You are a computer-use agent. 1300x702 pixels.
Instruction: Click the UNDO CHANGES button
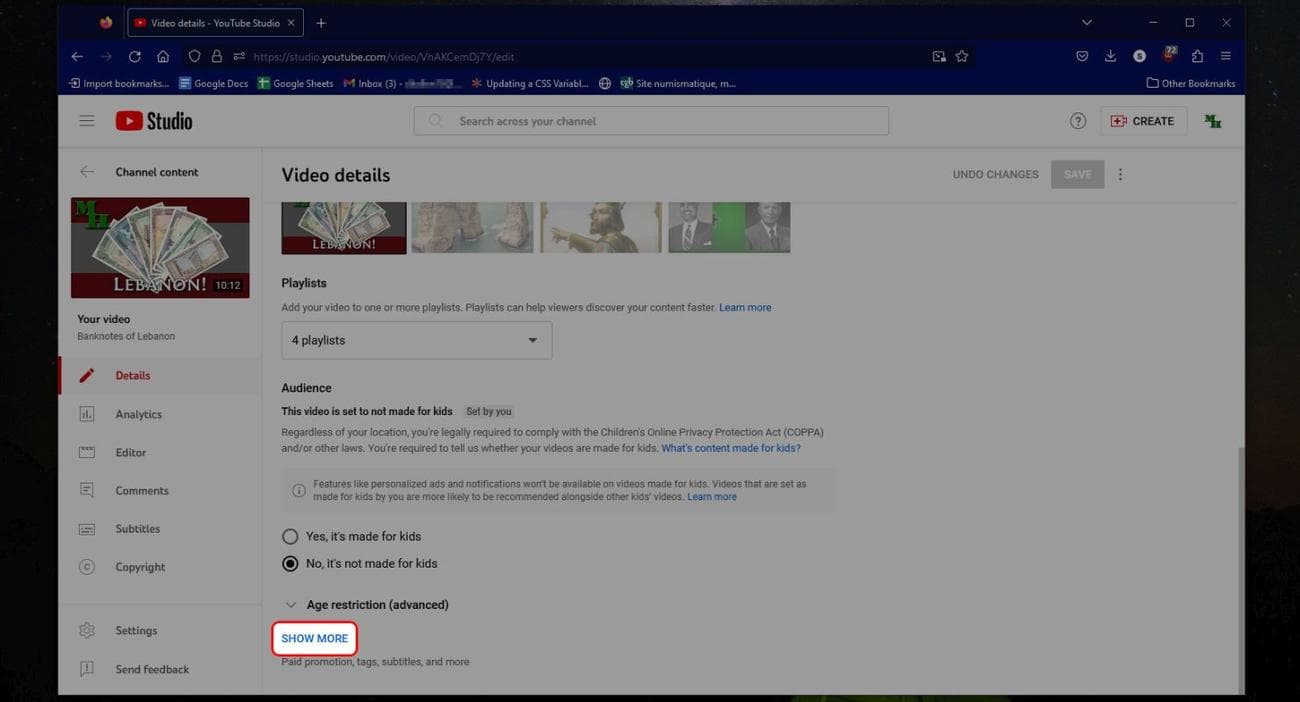point(996,174)
